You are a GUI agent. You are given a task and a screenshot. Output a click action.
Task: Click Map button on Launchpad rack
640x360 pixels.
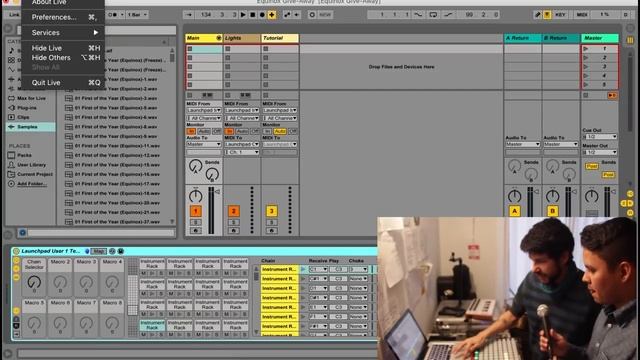click(99, 251)
